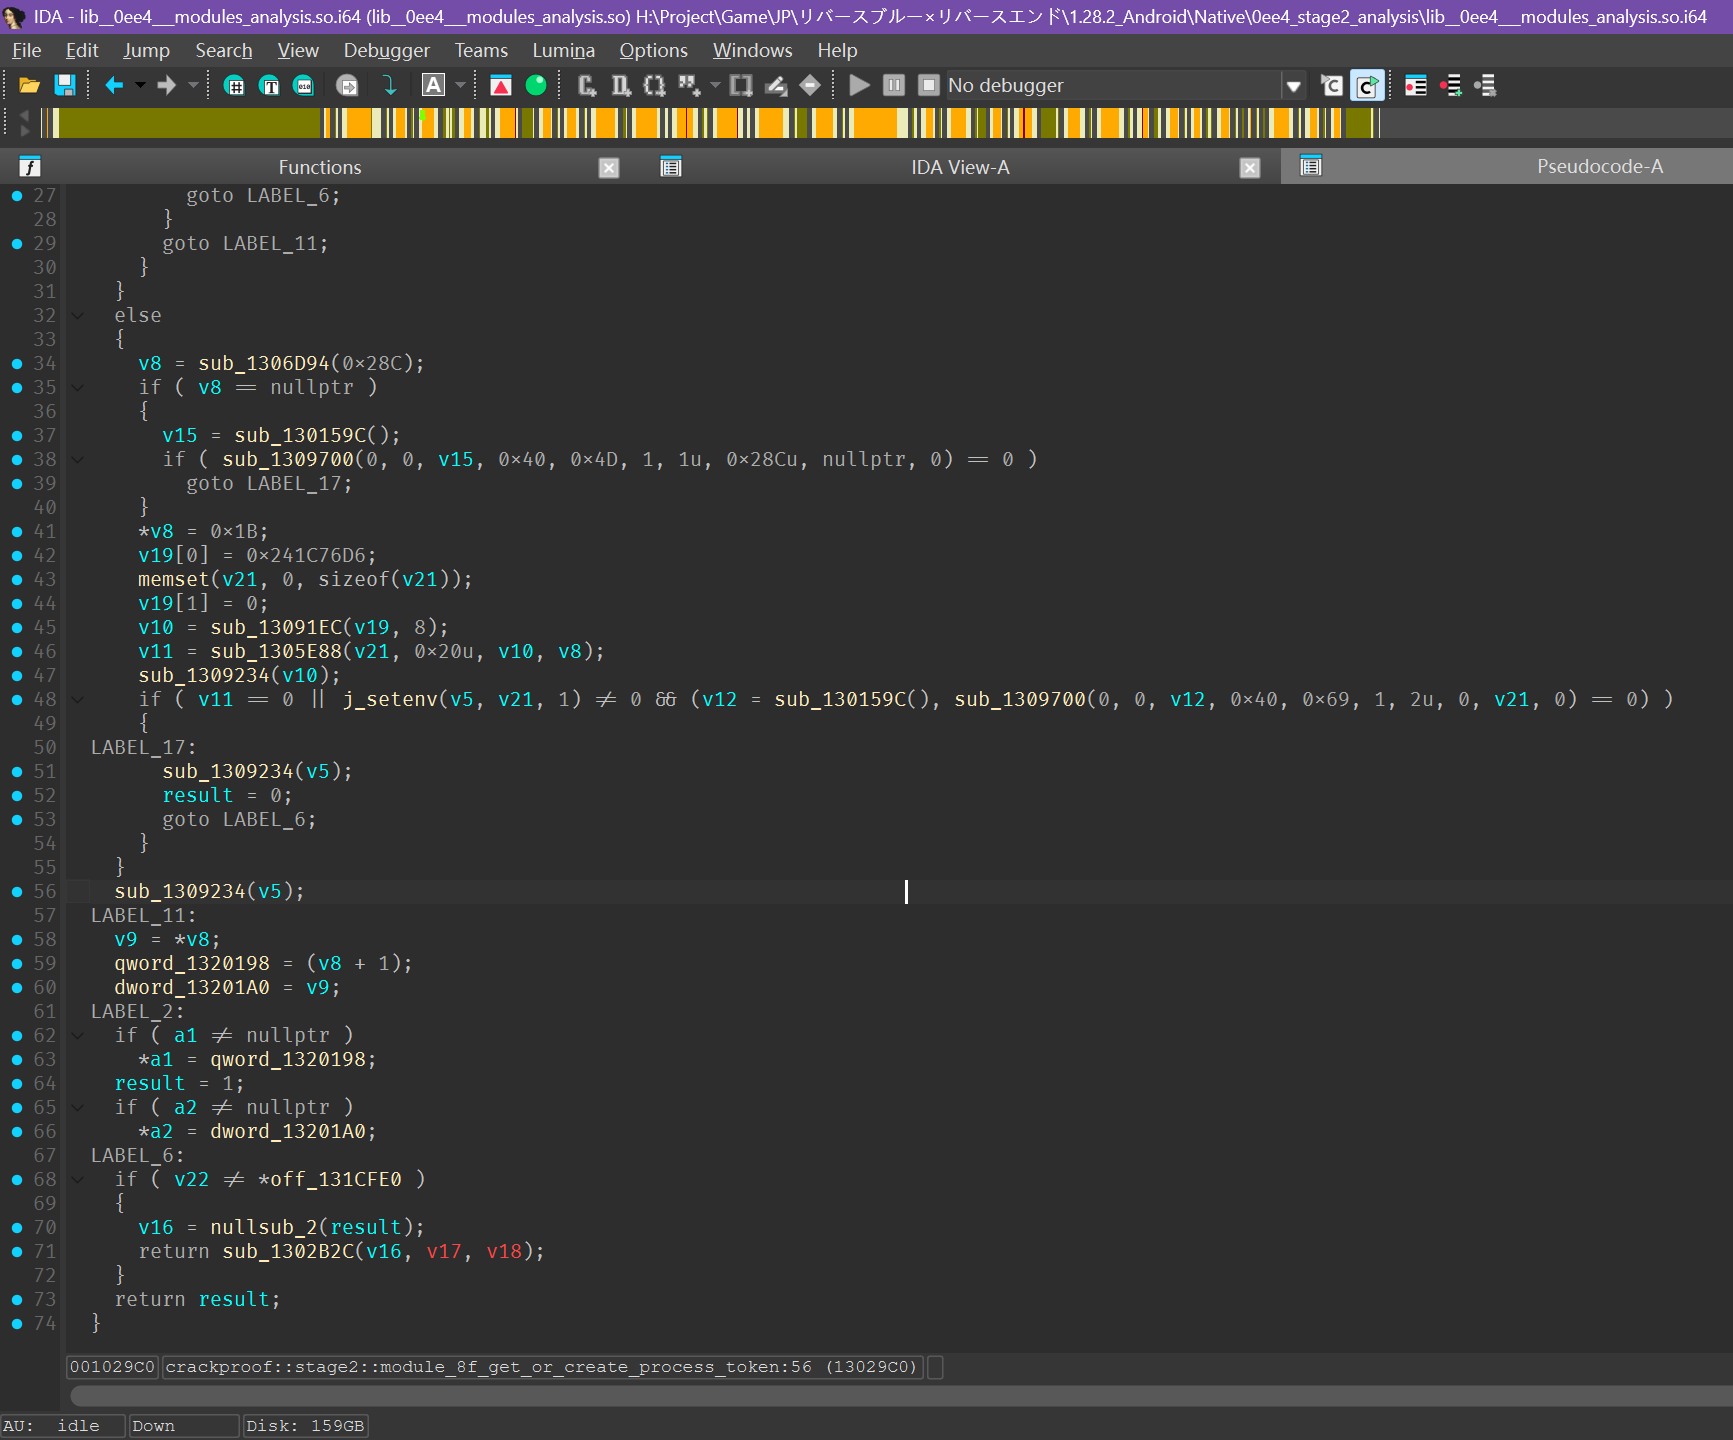Jump forward with the gray right arrow
Viewport: 1733px width, 1440px height.
click(x=167, y=86)
